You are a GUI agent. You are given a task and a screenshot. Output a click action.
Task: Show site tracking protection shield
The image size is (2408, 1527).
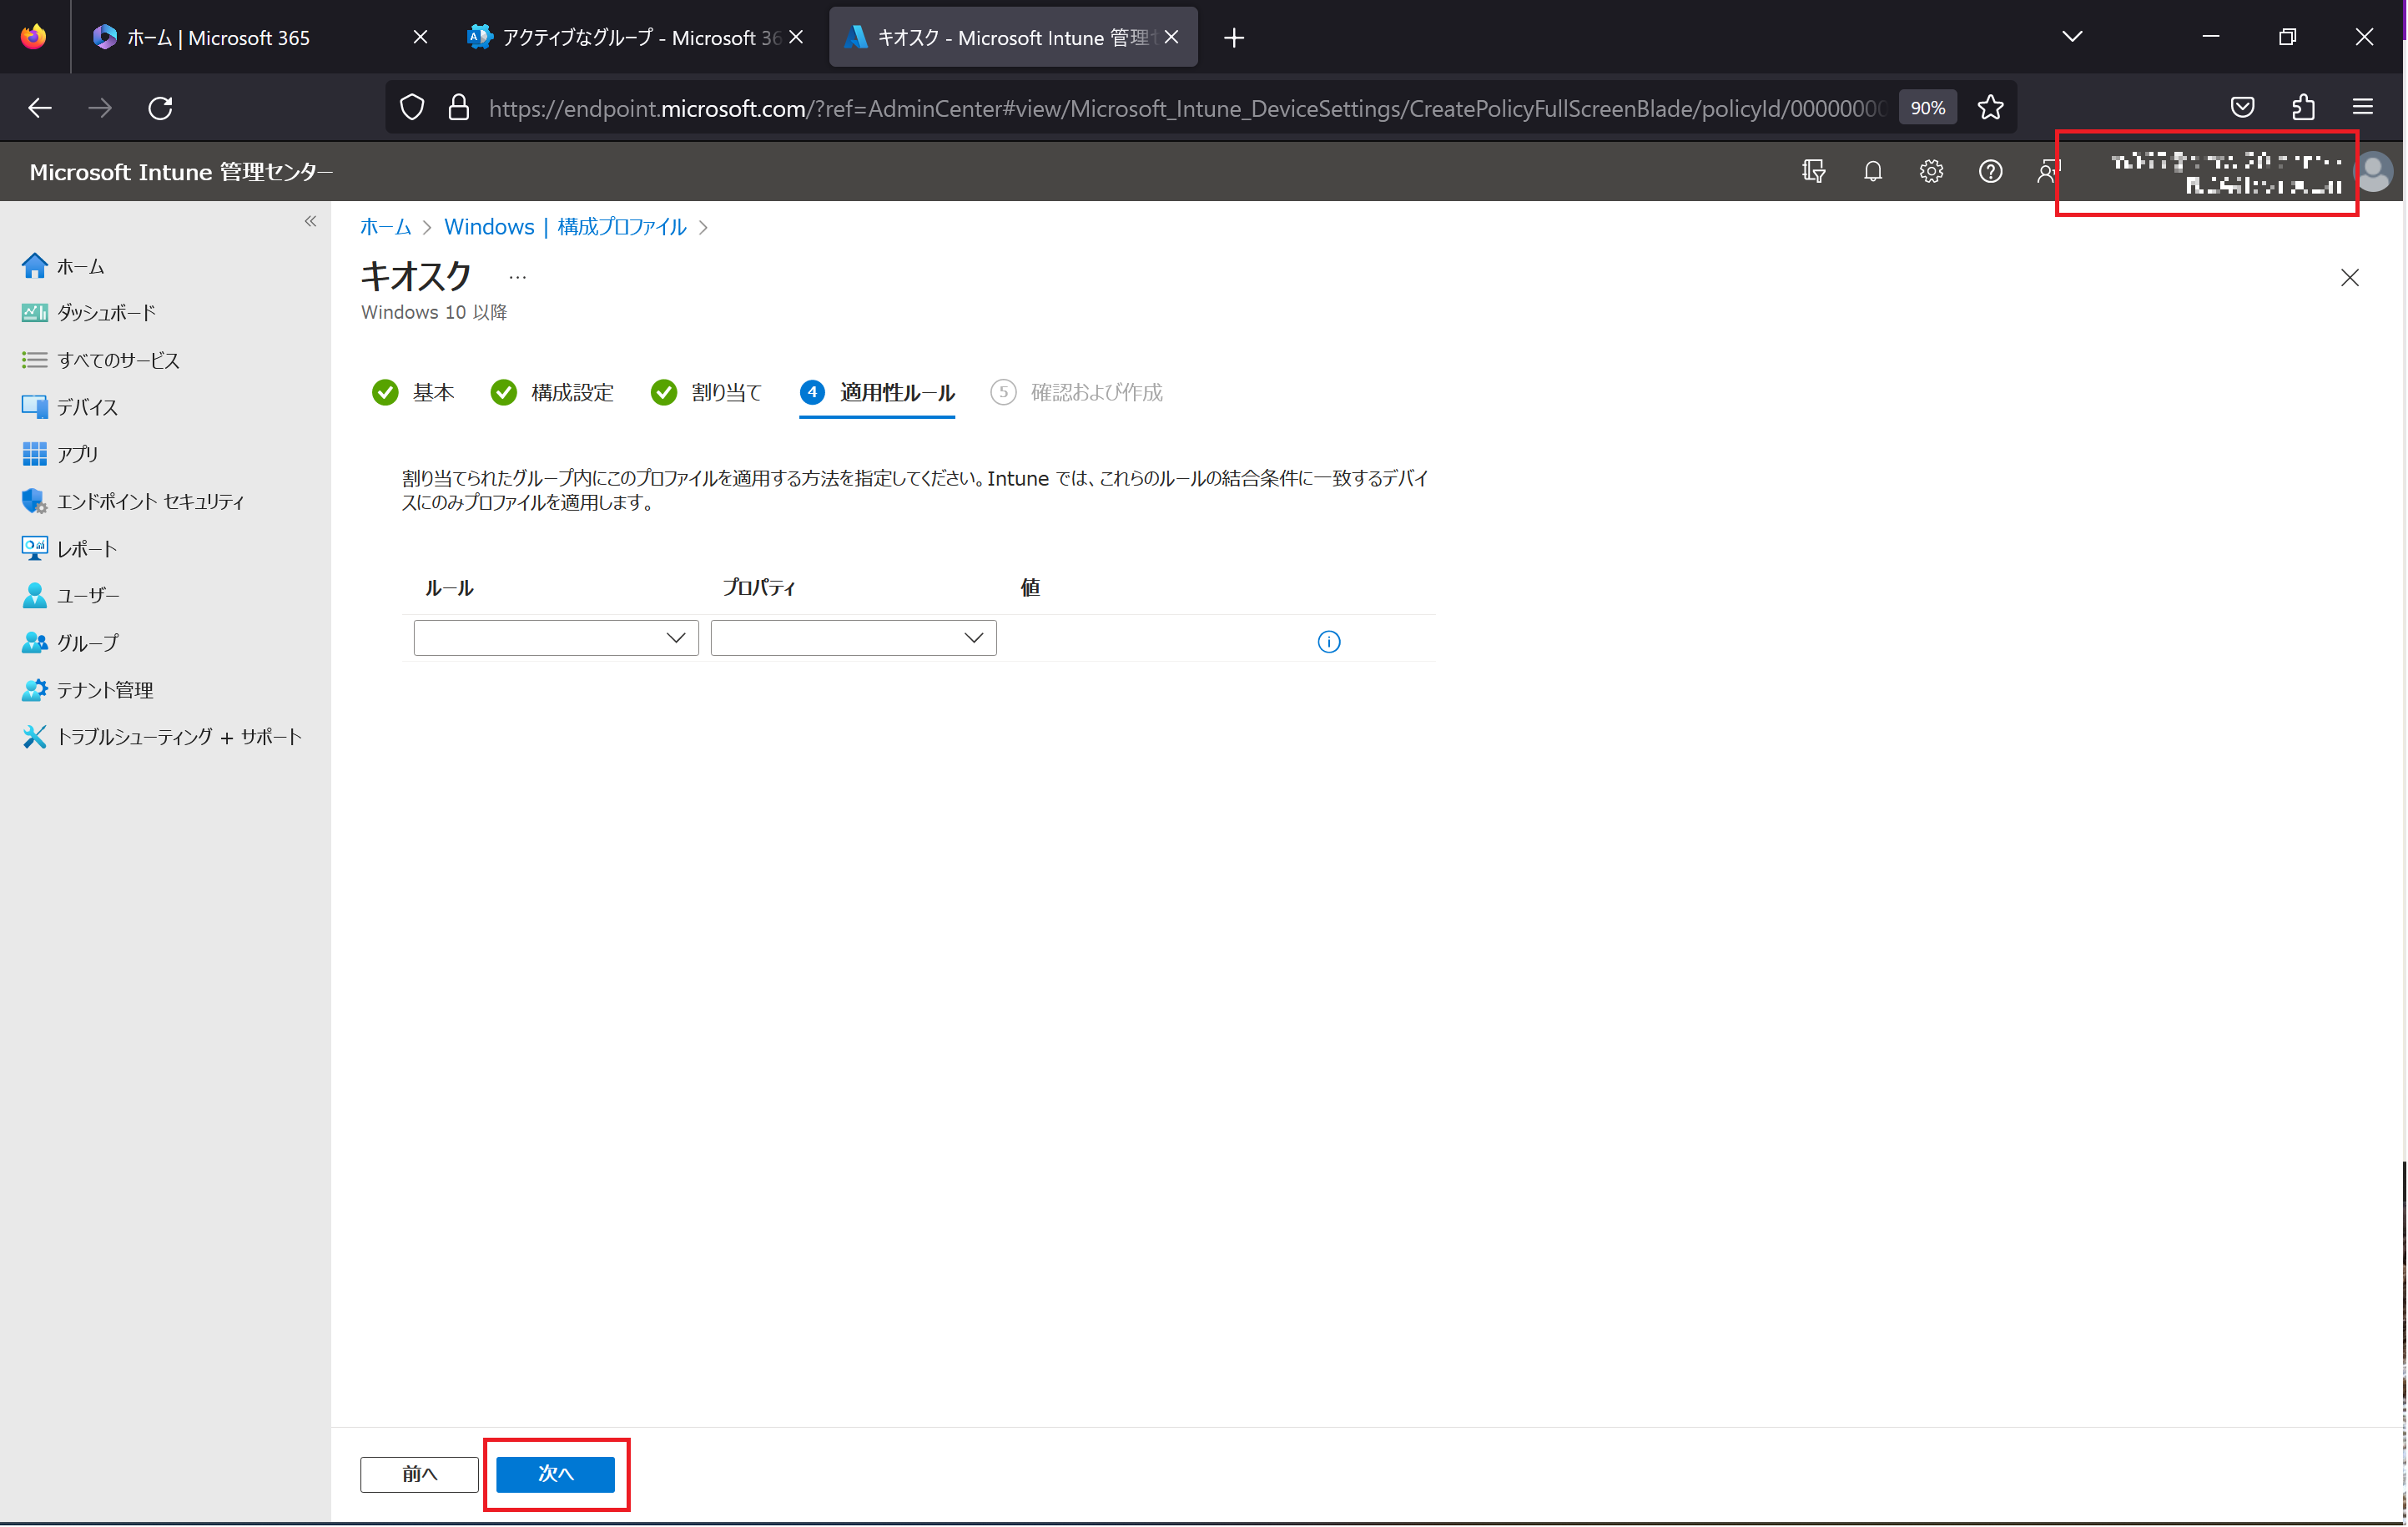[x=412, y=107]
